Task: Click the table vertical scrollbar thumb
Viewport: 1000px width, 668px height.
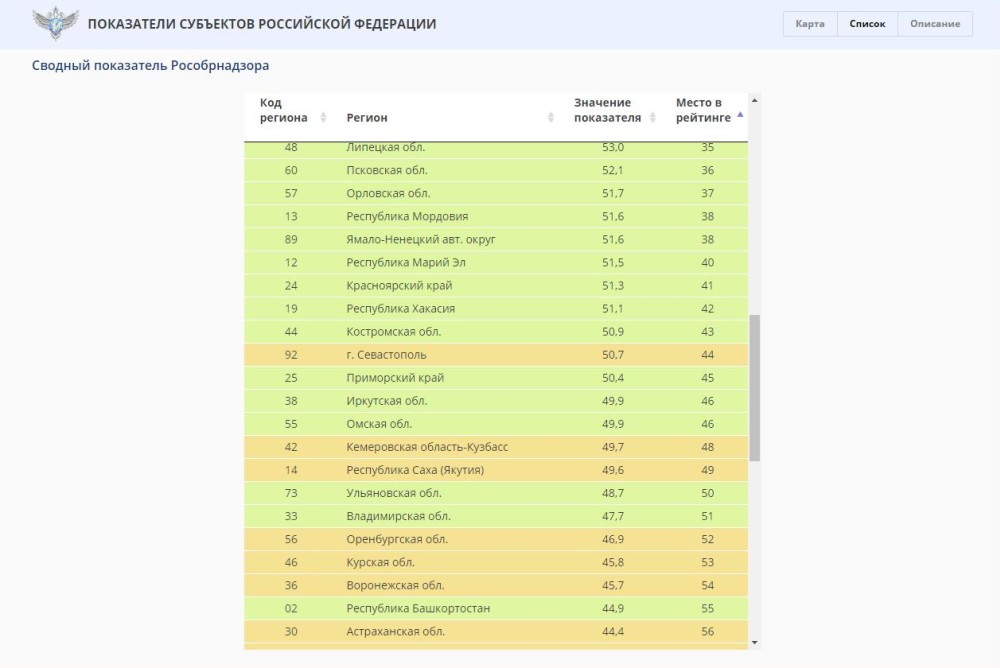Action: pyautogui.click(x=754, y=387)
